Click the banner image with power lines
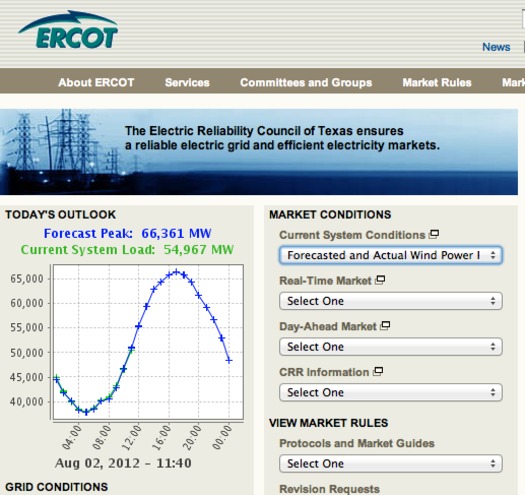525x495 pixels. coord(259,152)
